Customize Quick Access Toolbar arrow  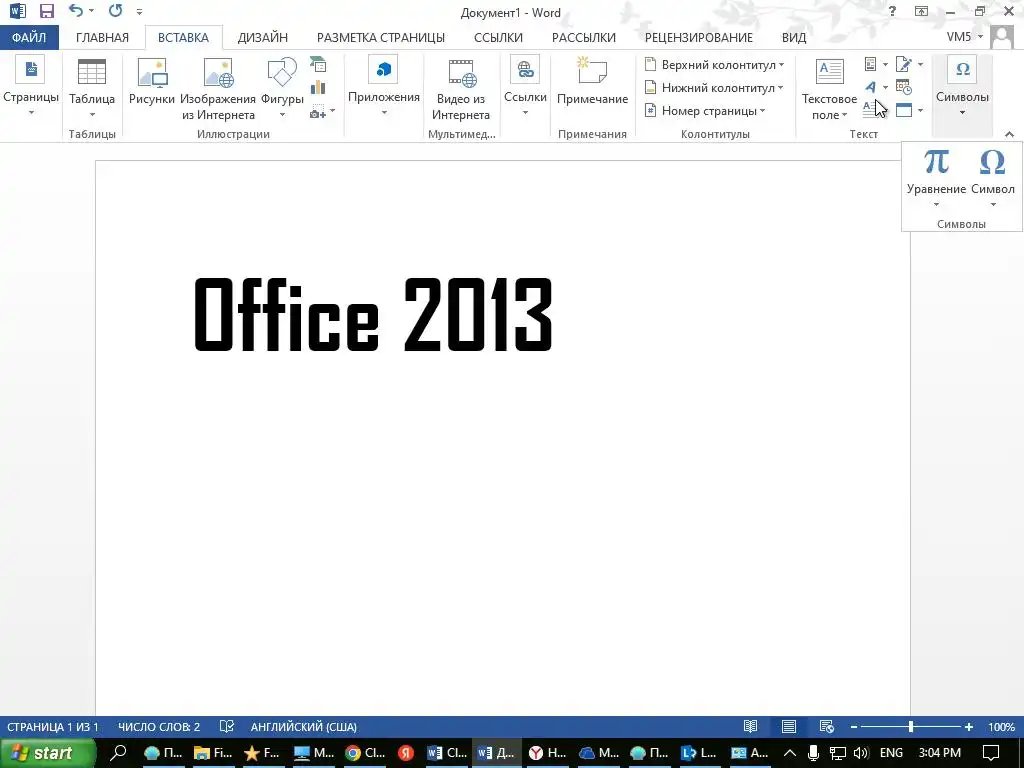[139, 12]
